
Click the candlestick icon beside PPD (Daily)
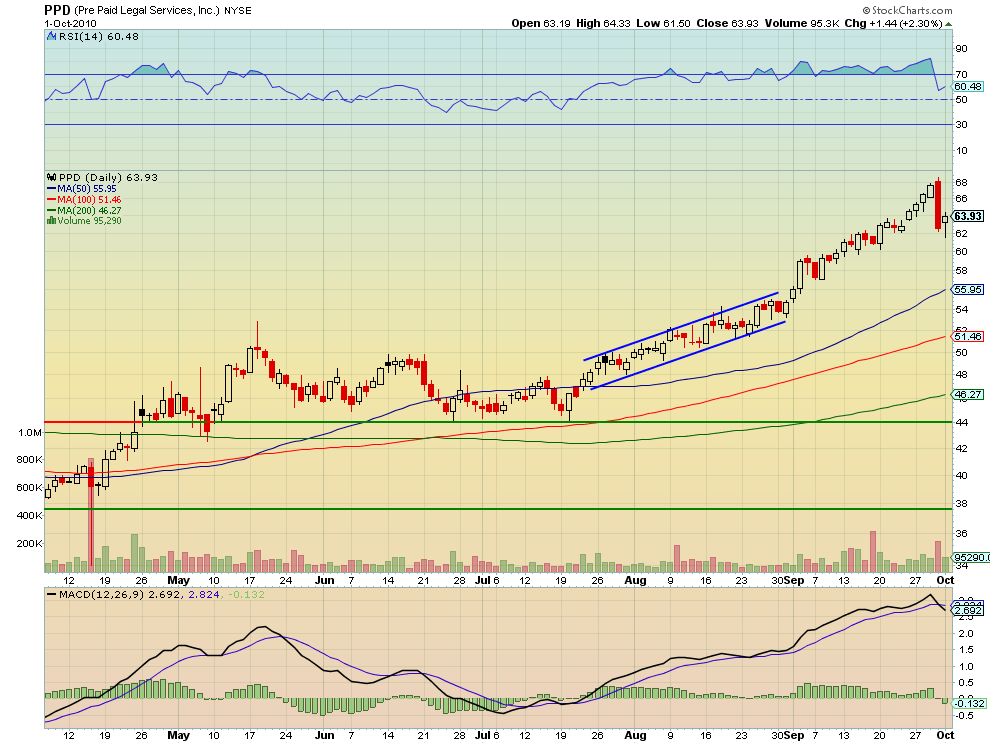pos(52,177)
